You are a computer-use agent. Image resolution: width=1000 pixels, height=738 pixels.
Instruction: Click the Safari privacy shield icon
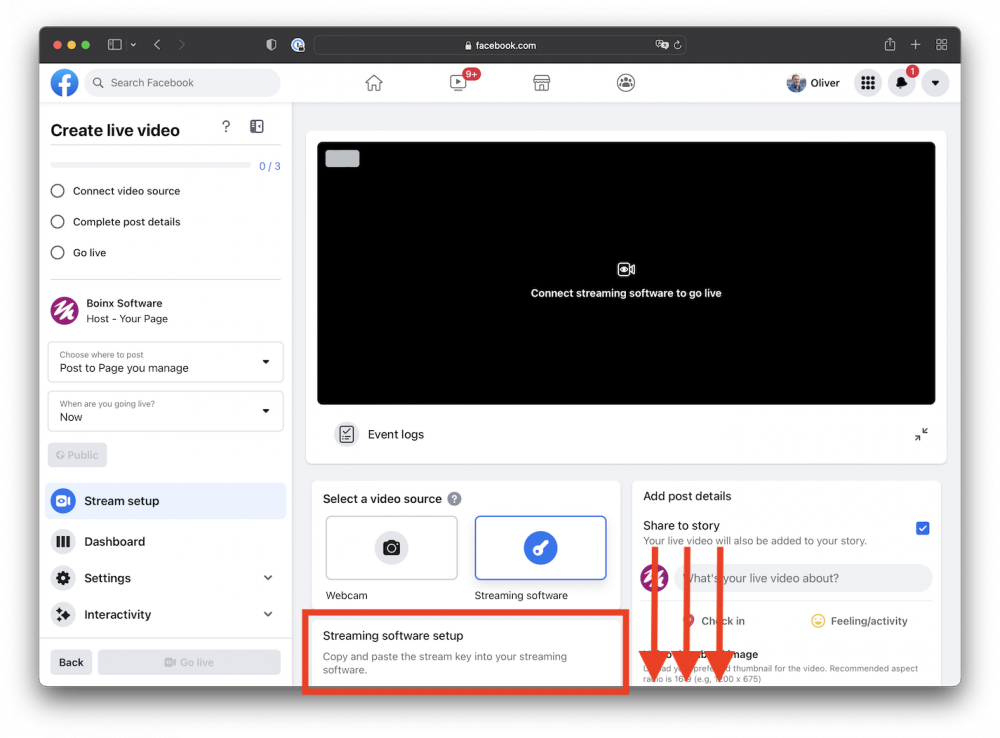coord(271,45)
